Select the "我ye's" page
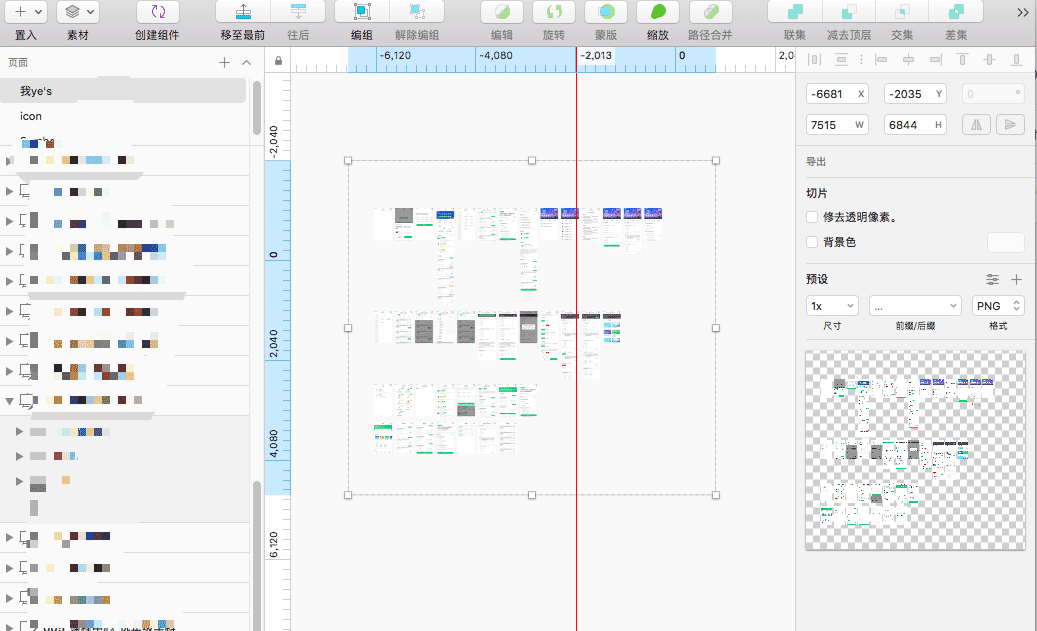The width and height of the screenshot is (1037, 631). tap(35, 91)
